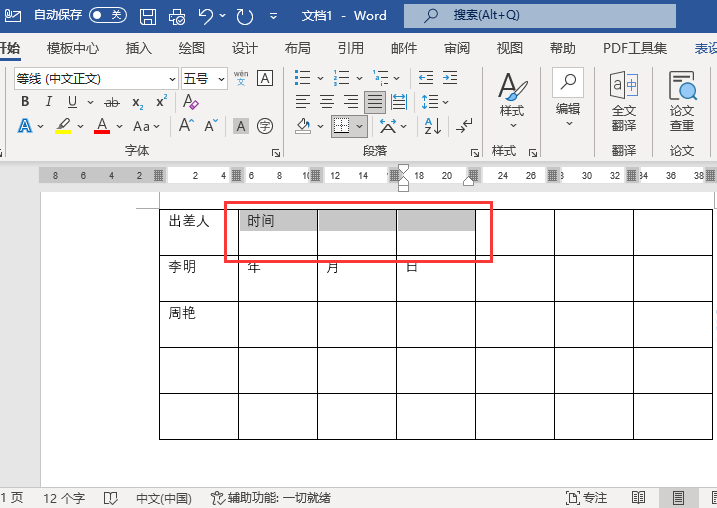Click the search box (Alt+Q)
Image resolution: width=717 pixels, height=508 pixels.
point(540,16)
